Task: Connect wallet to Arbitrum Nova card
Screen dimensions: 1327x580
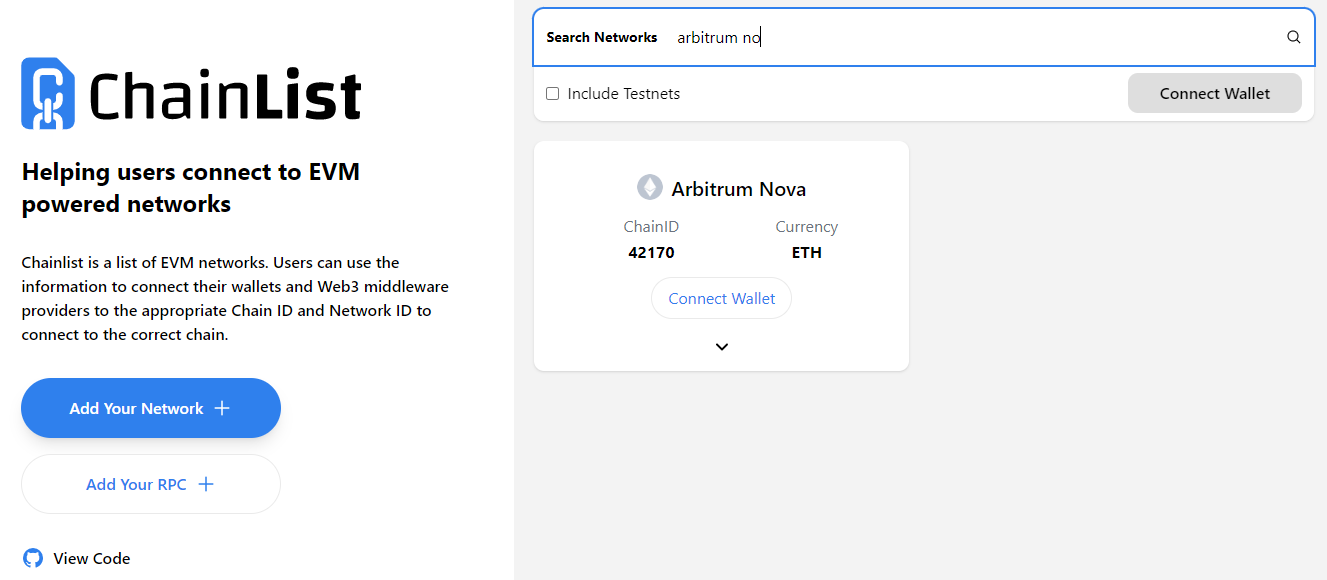Action: pyautogui.click(x=721, y=298)
